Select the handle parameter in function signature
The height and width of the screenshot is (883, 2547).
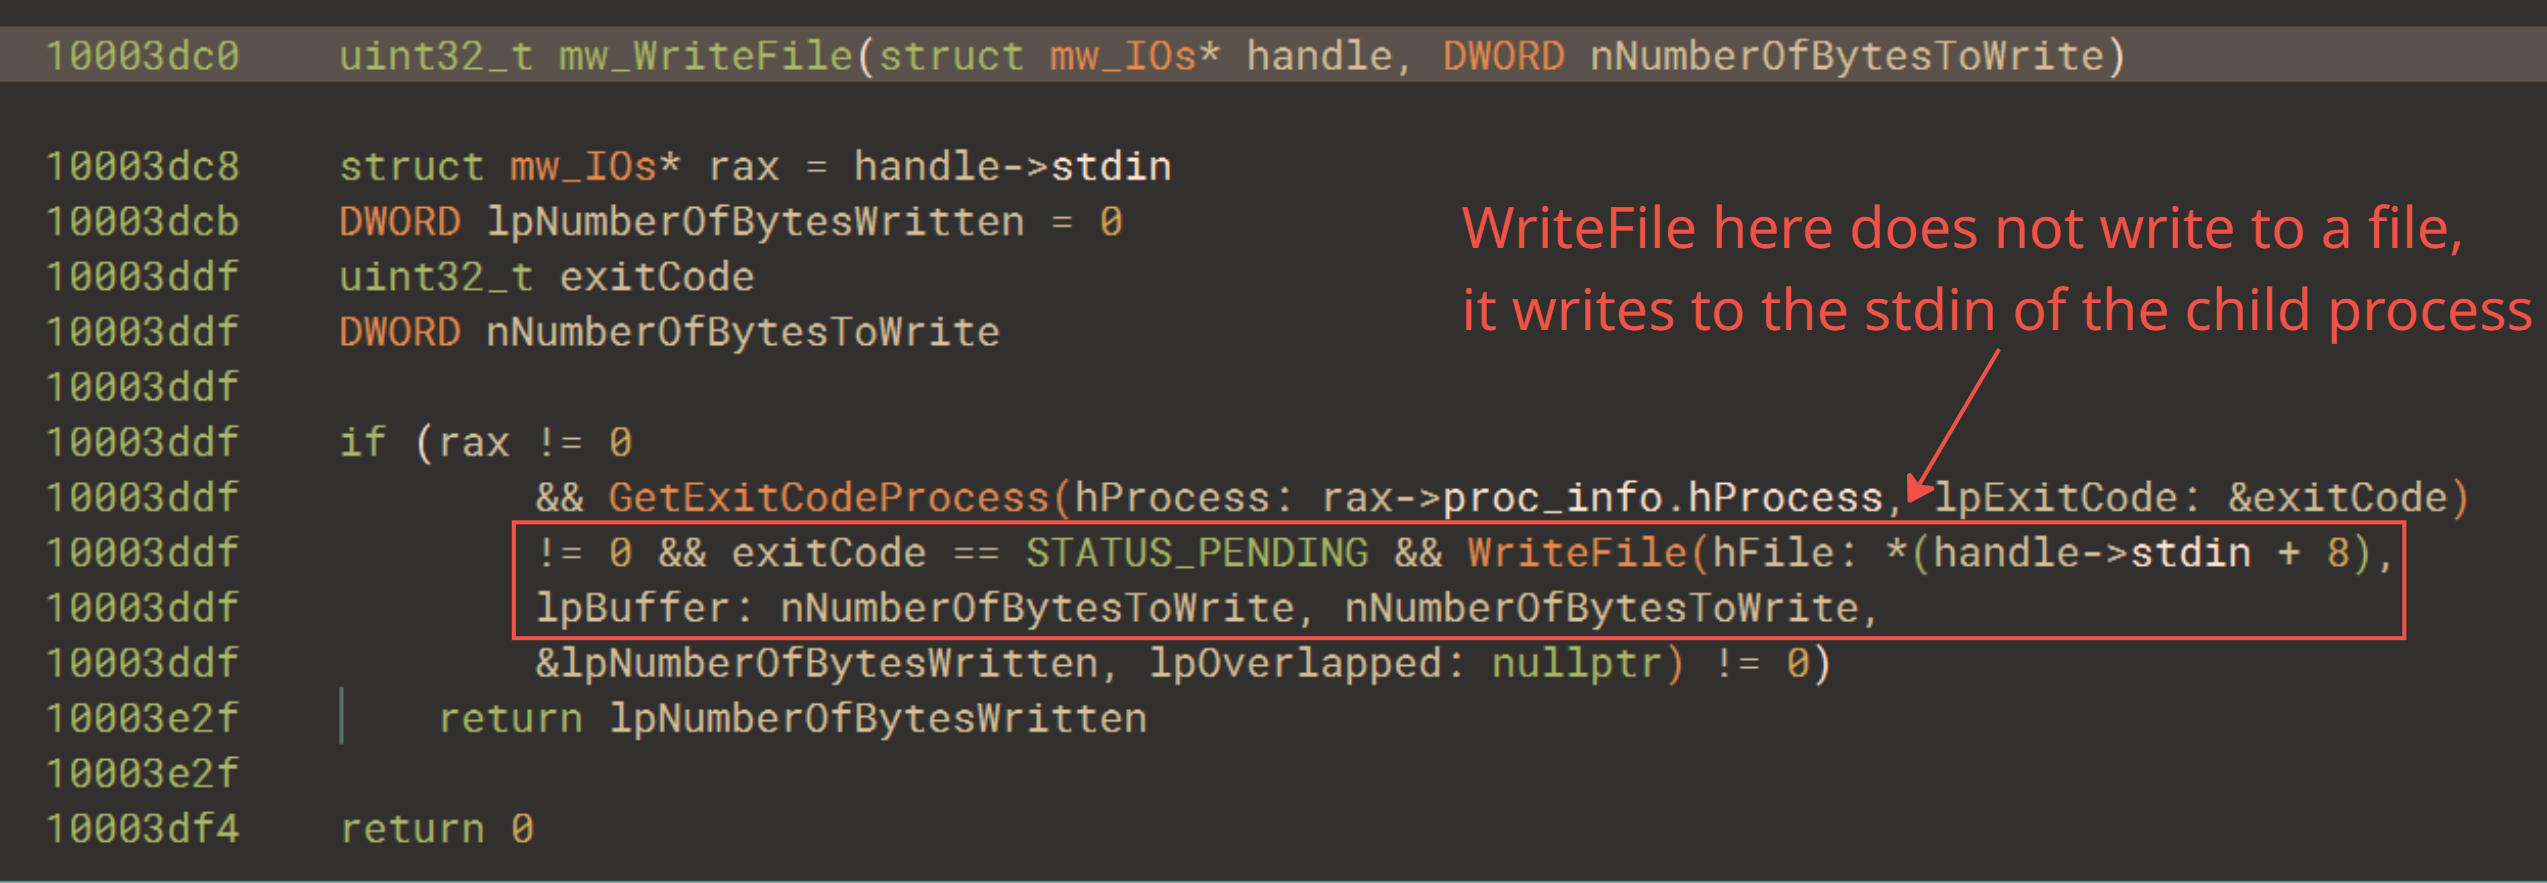click(x=1318, y=56)
